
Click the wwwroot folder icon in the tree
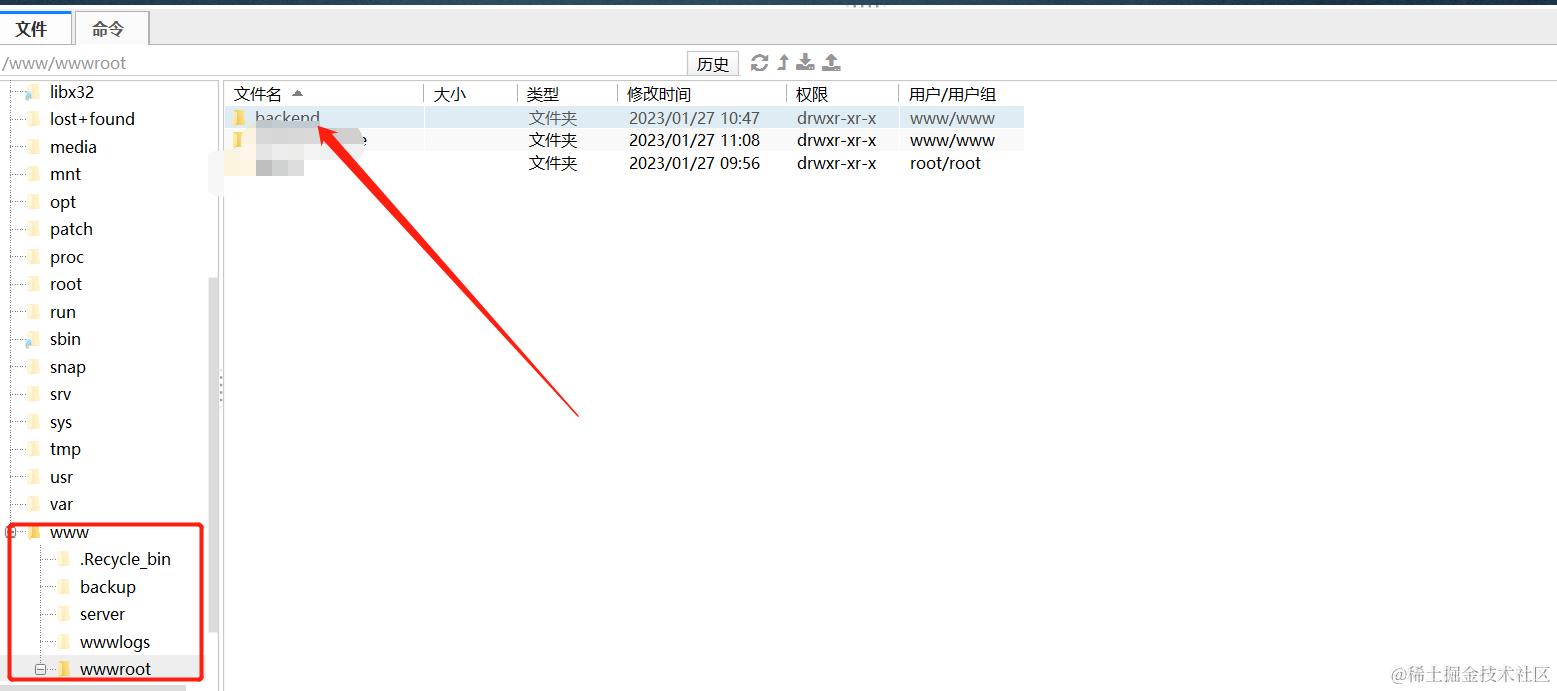pyautogui.click(x=64, y=669)
